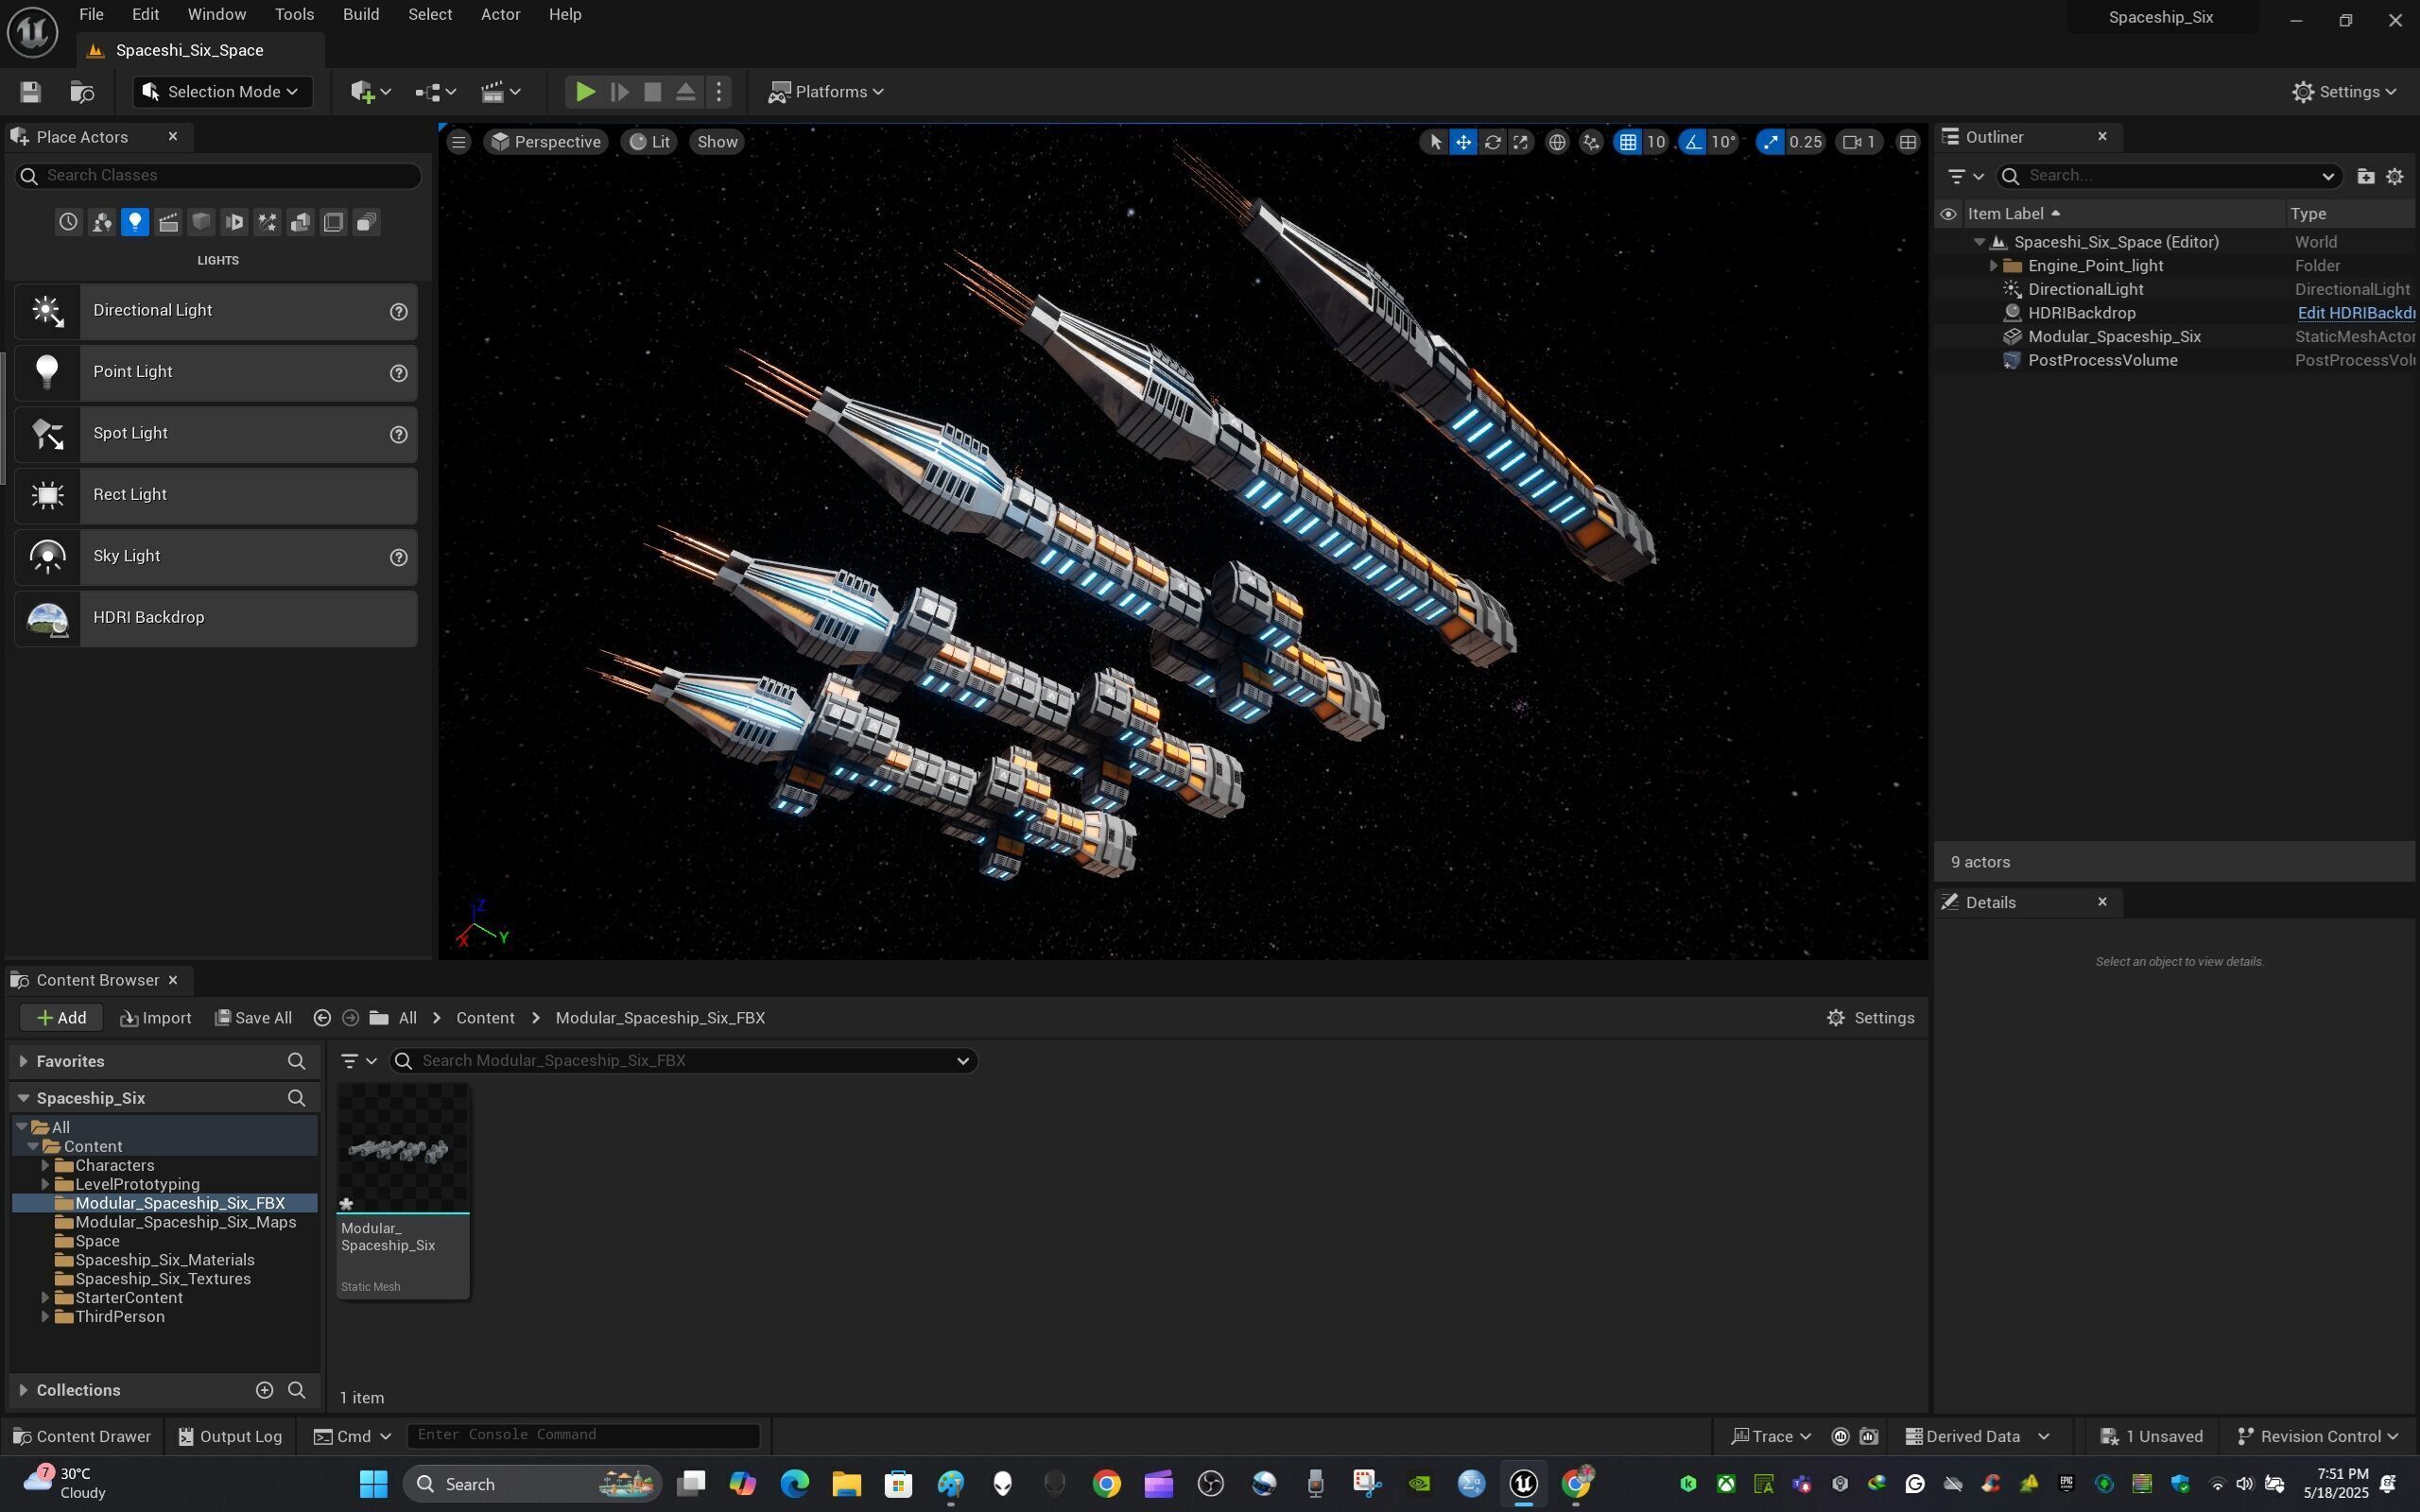Toggle scale snapping
Viewport: 2420px width, 1512px height.
point(1771,142)
